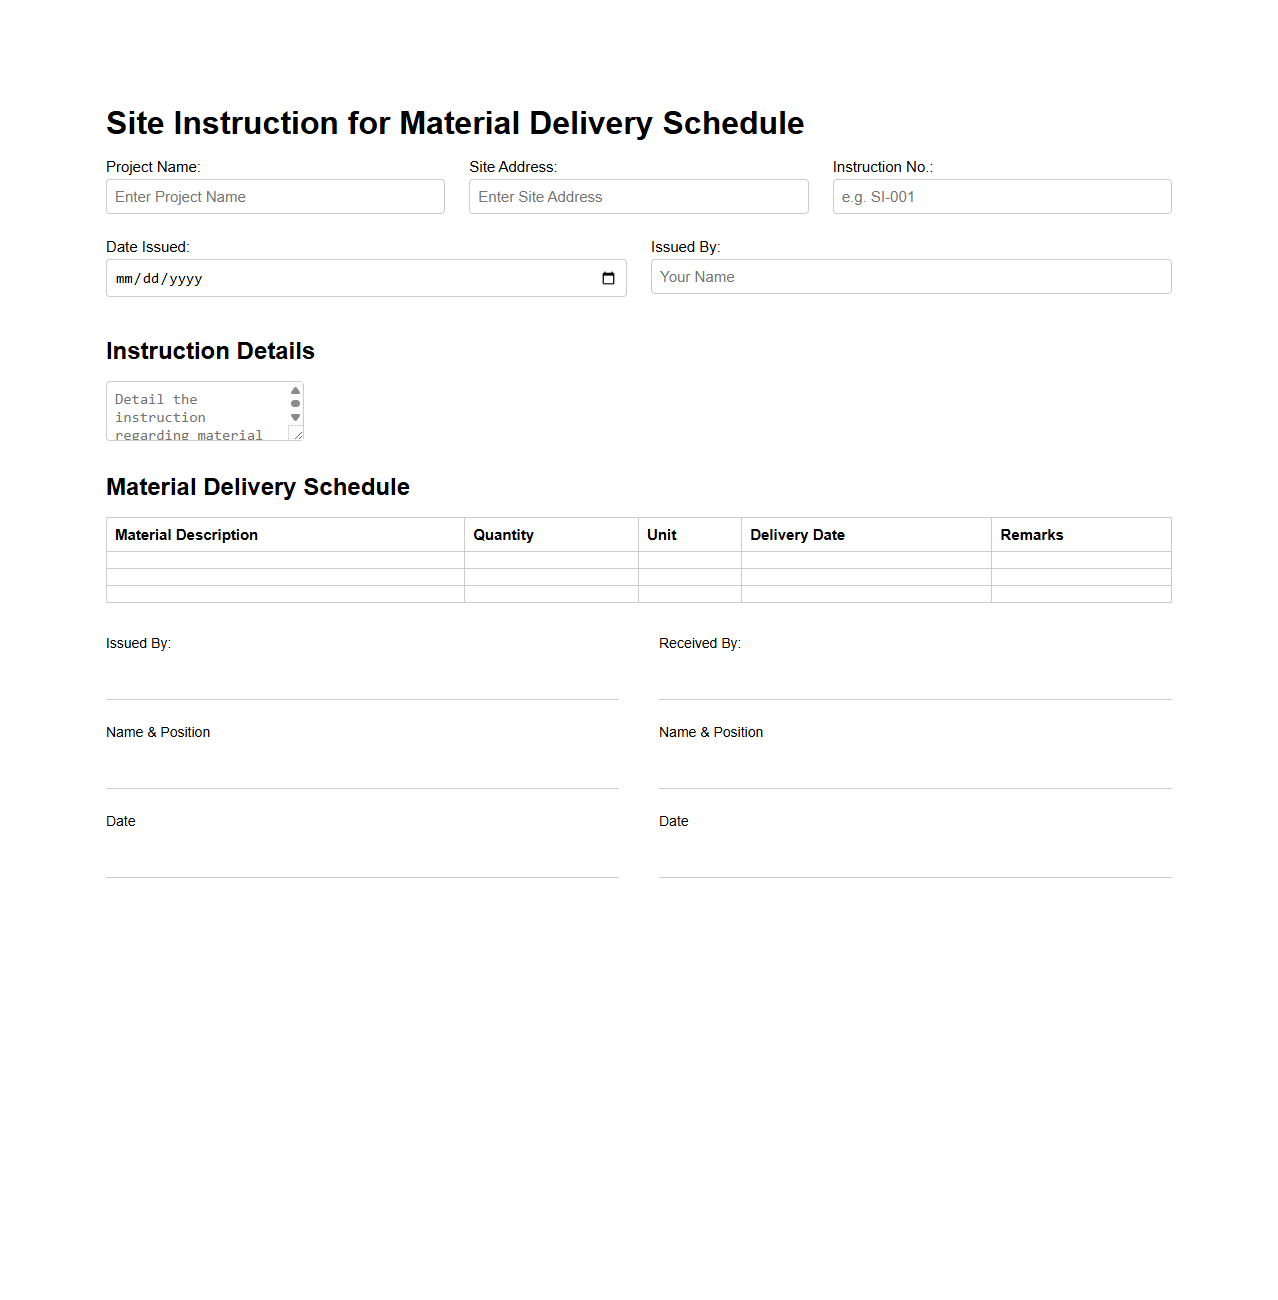Click the textarea scroll-down arrow
This screenshot has width=1278, height=1300.
coord(295,419)
